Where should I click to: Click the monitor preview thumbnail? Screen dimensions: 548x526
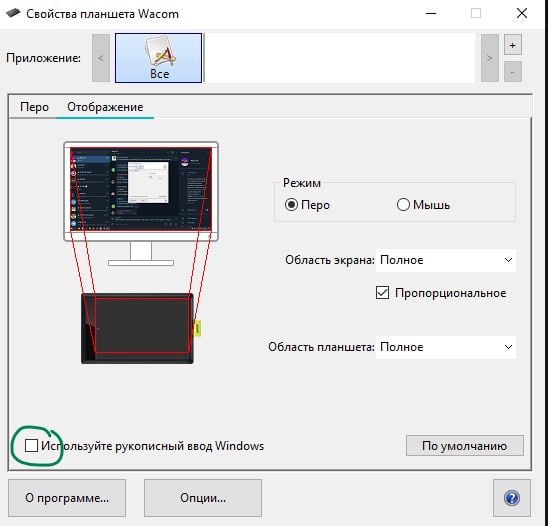[141, 190]
